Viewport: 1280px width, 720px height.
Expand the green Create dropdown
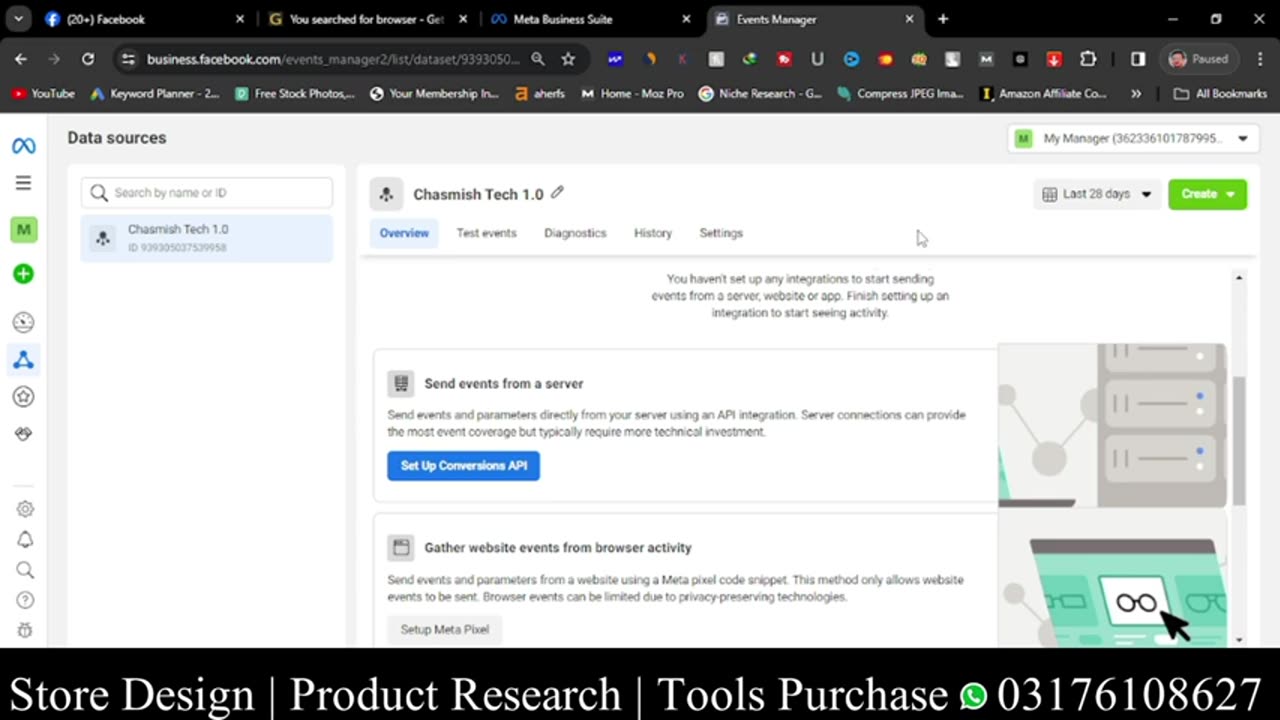pos(1207,194)
